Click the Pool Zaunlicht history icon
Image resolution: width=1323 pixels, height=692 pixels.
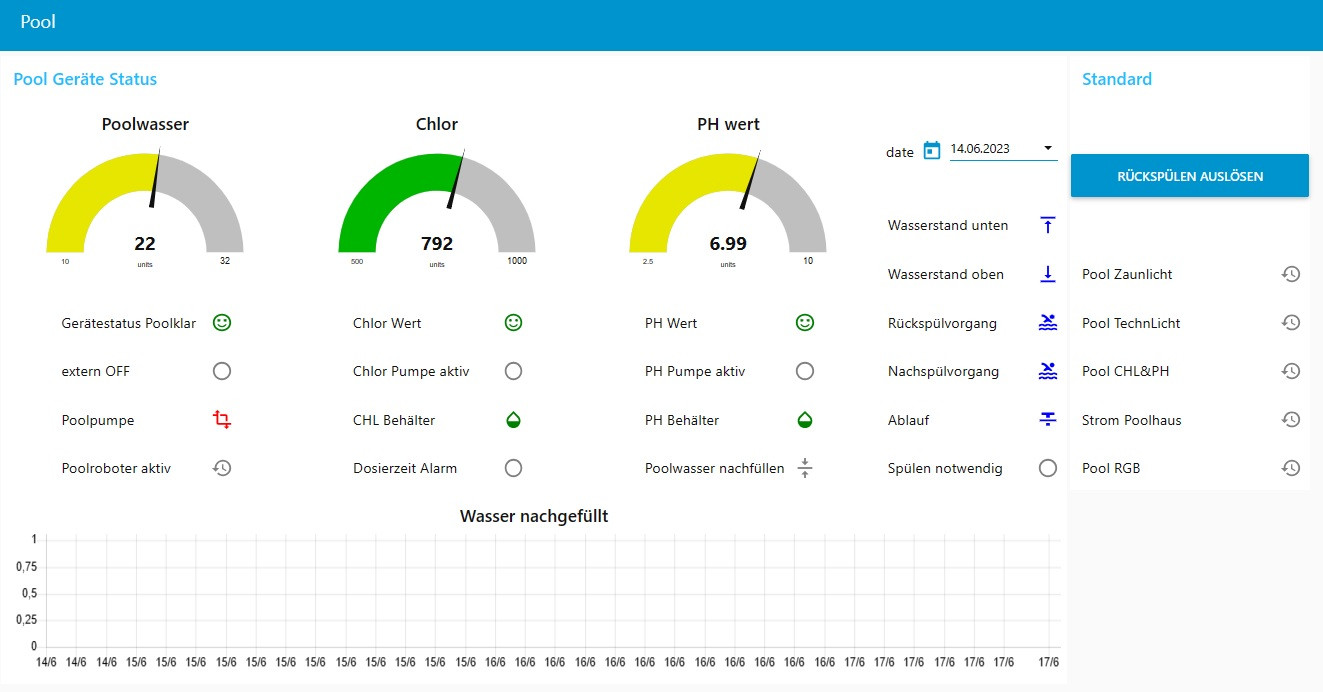(1291, 274)
